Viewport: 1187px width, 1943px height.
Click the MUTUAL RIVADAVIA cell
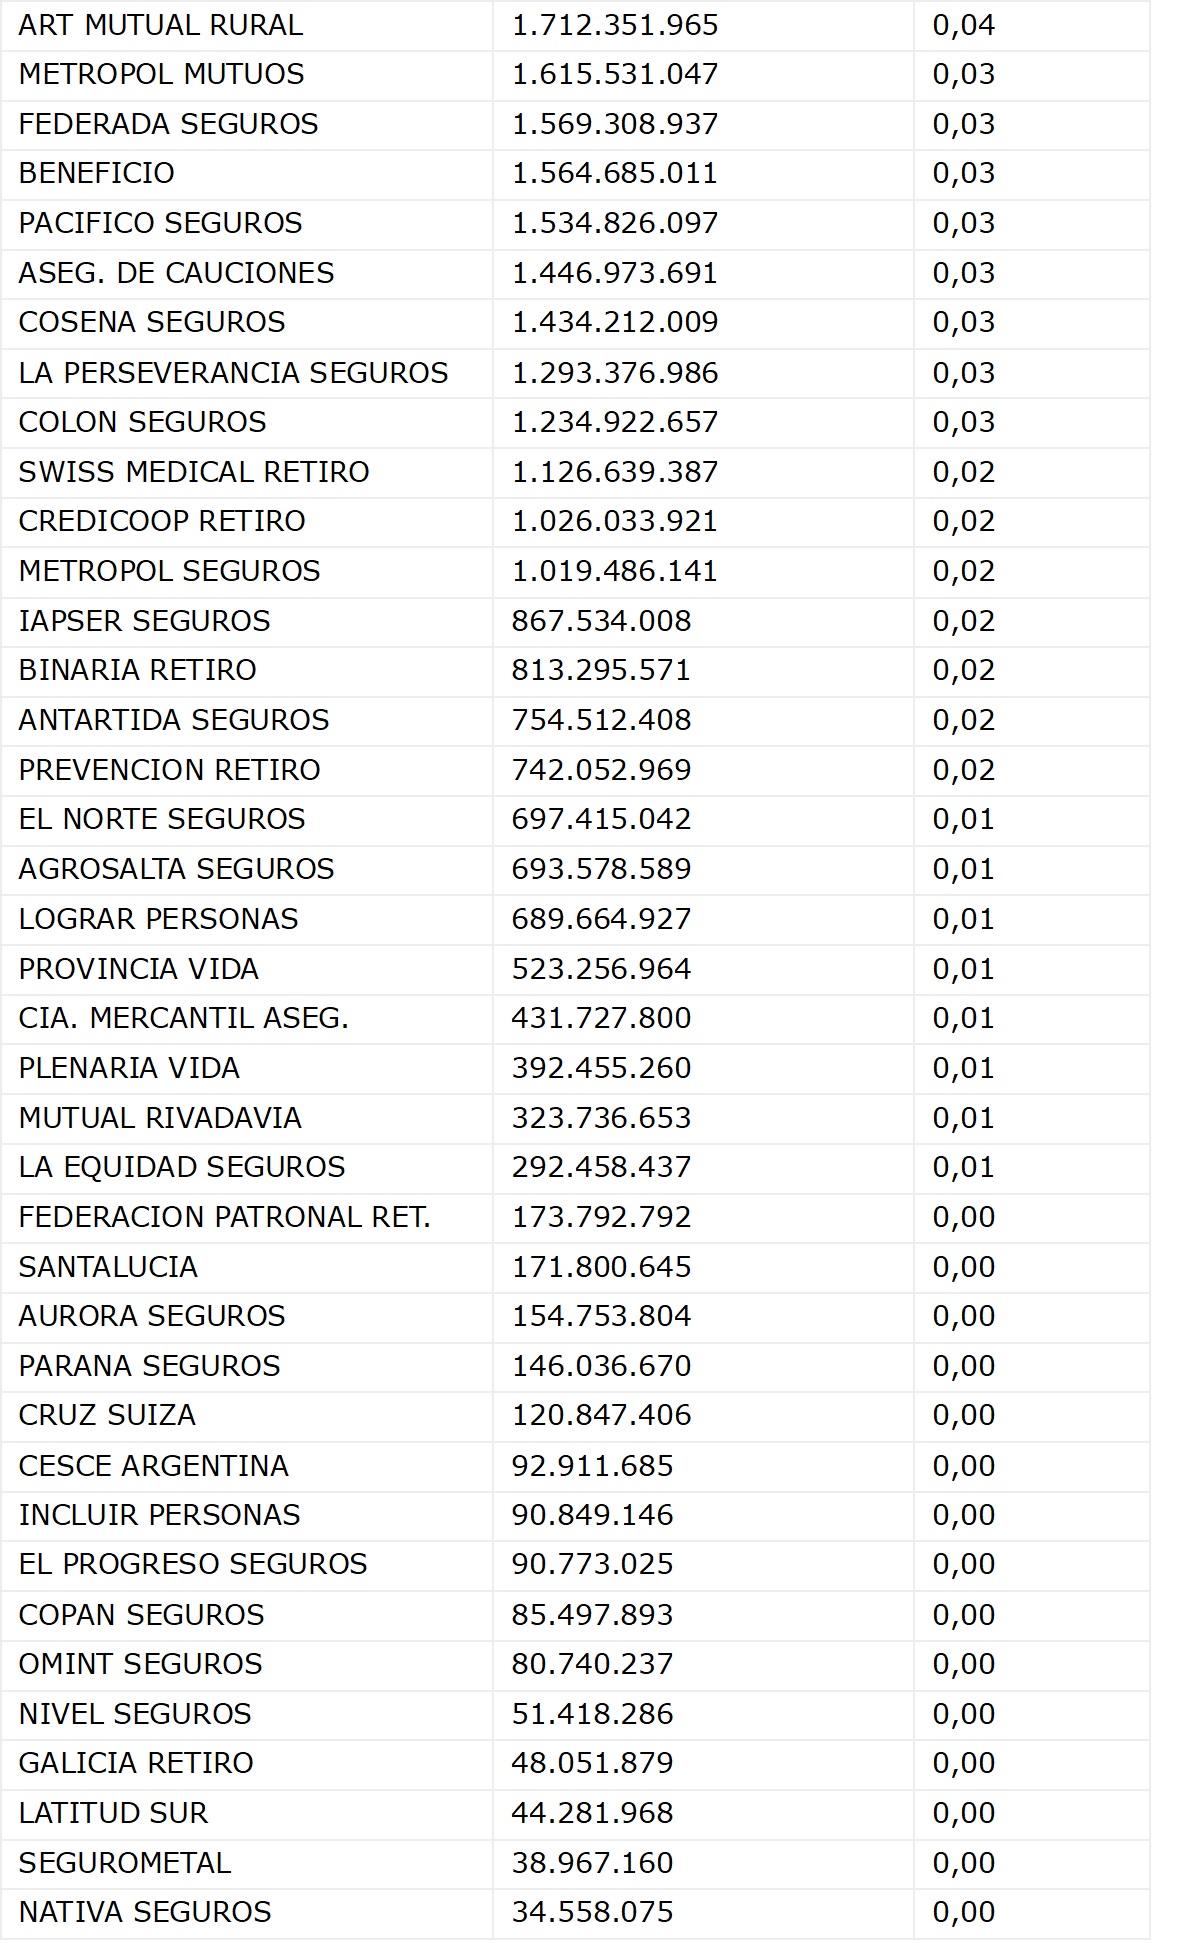pos(160,1118)
